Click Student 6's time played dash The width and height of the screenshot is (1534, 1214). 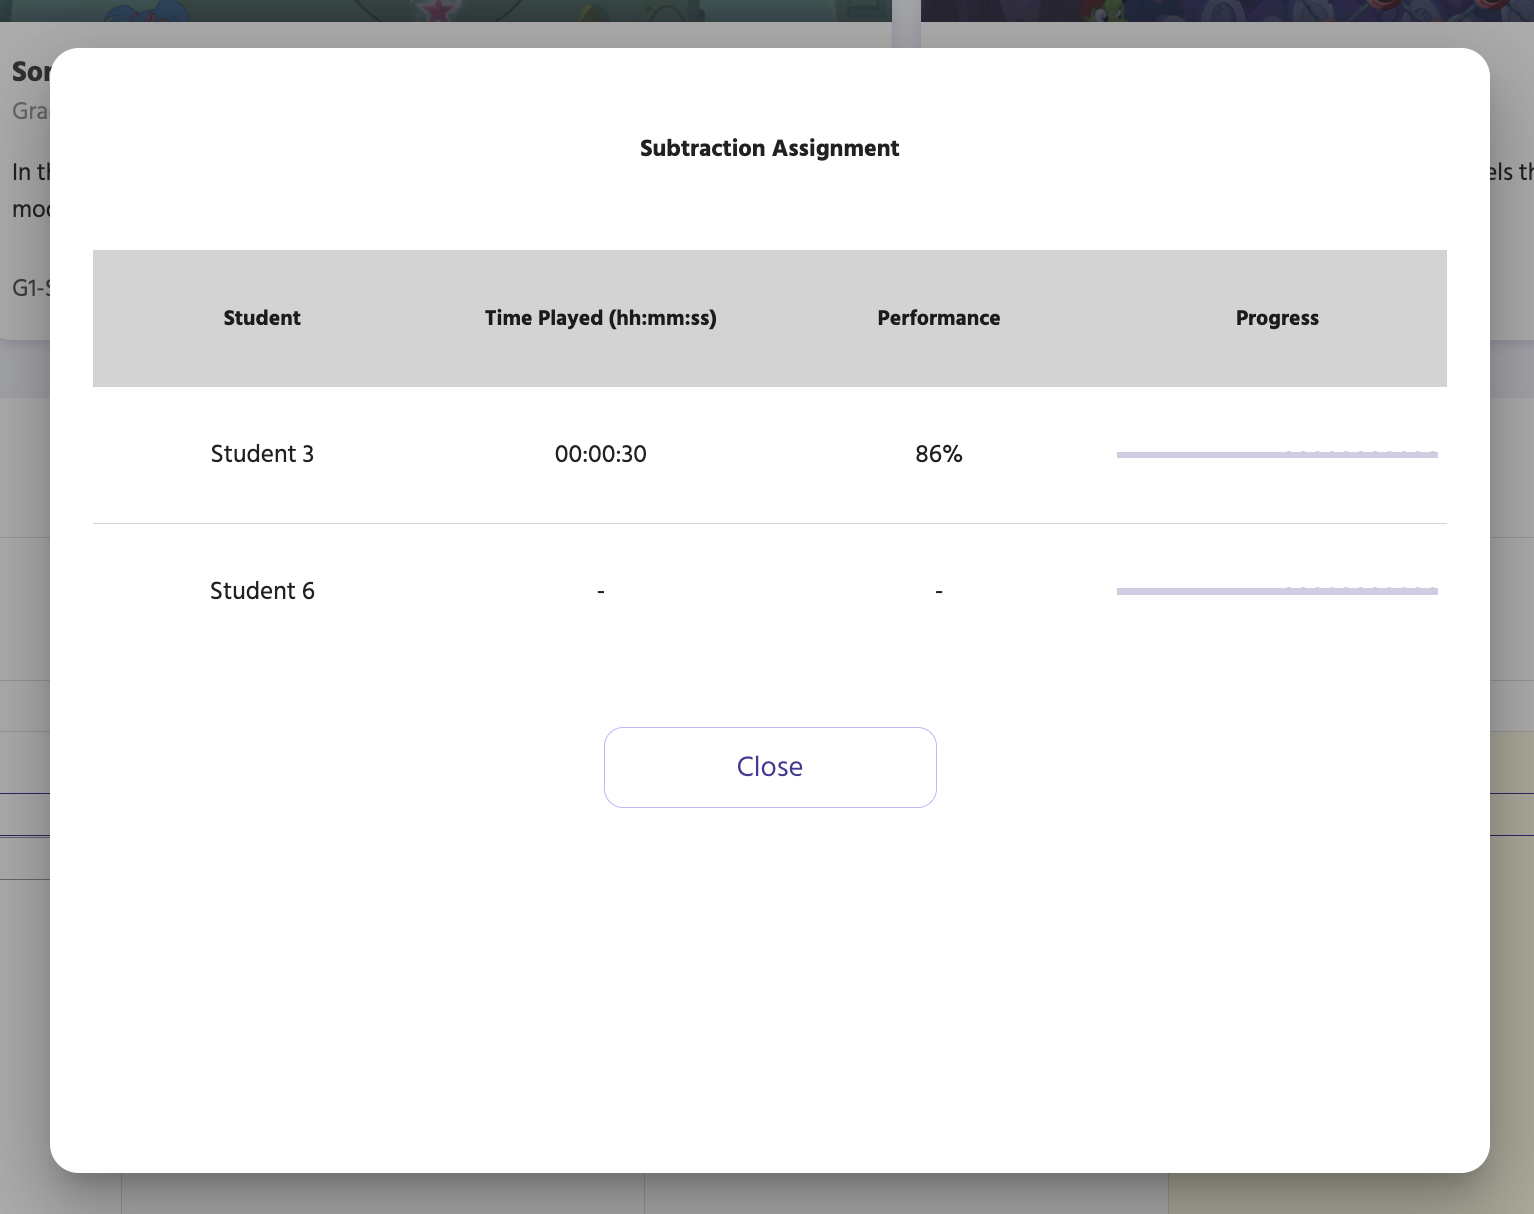600,591
